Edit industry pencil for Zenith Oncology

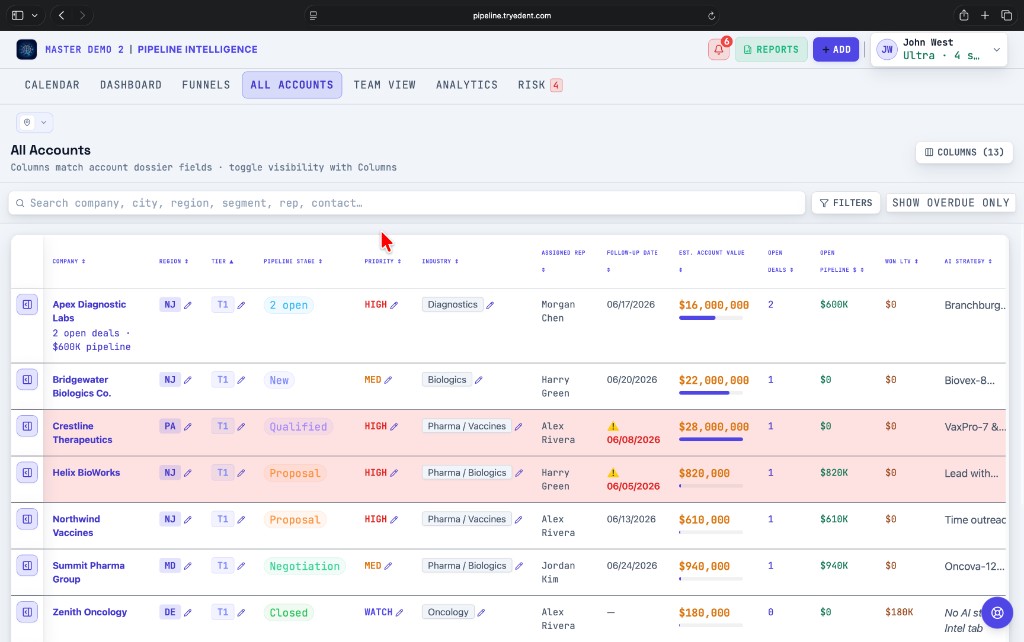pyautogui.click(x=481, y=613)
